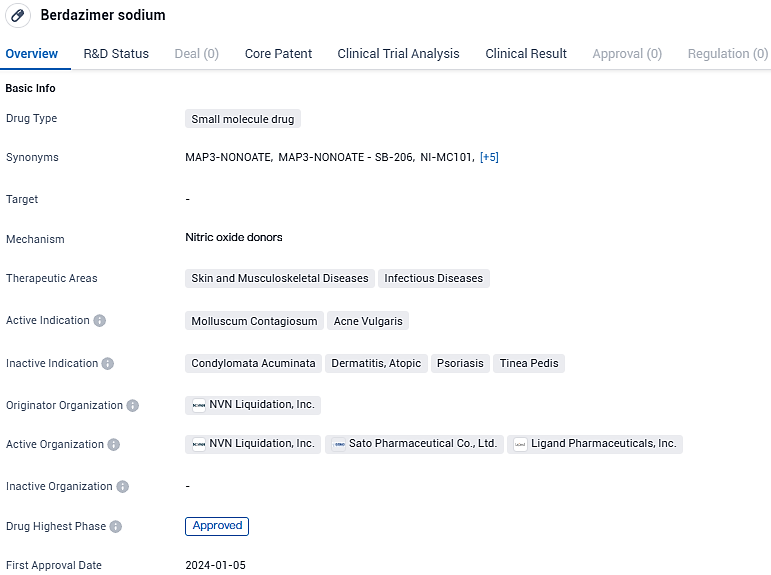
Task: Switch to the R&D Status tab
Action: (116, 54)
